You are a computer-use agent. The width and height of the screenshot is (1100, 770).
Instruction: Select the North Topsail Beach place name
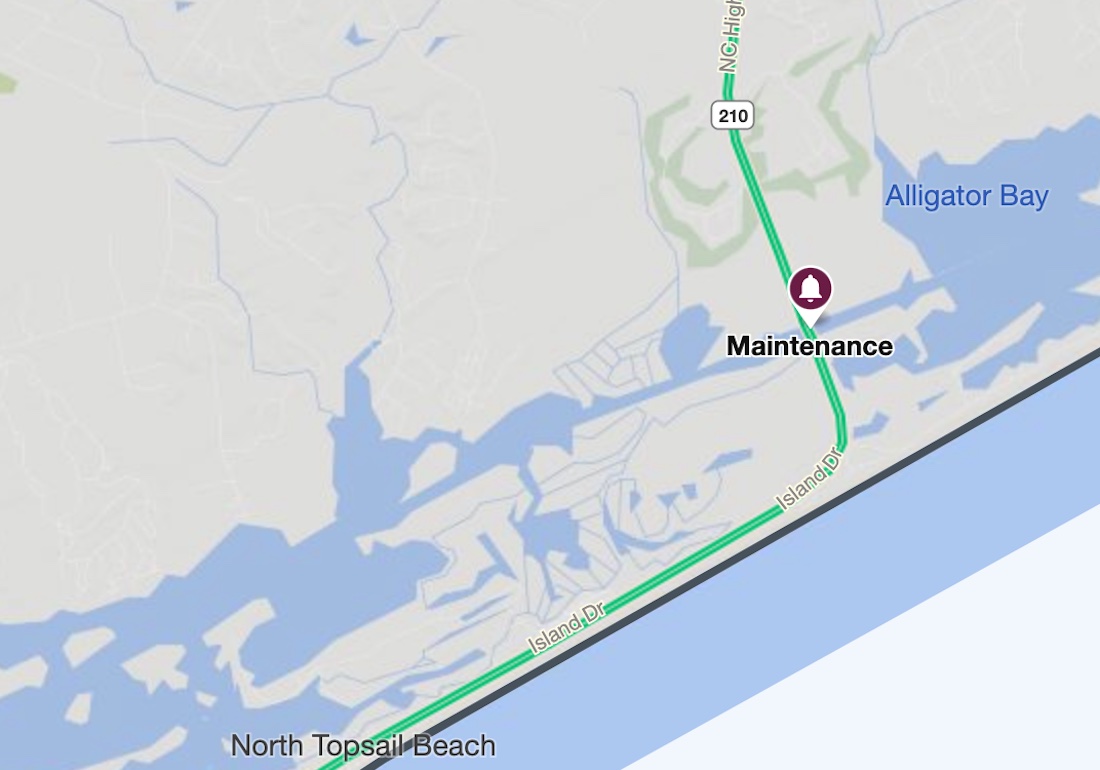coord(363,745)
